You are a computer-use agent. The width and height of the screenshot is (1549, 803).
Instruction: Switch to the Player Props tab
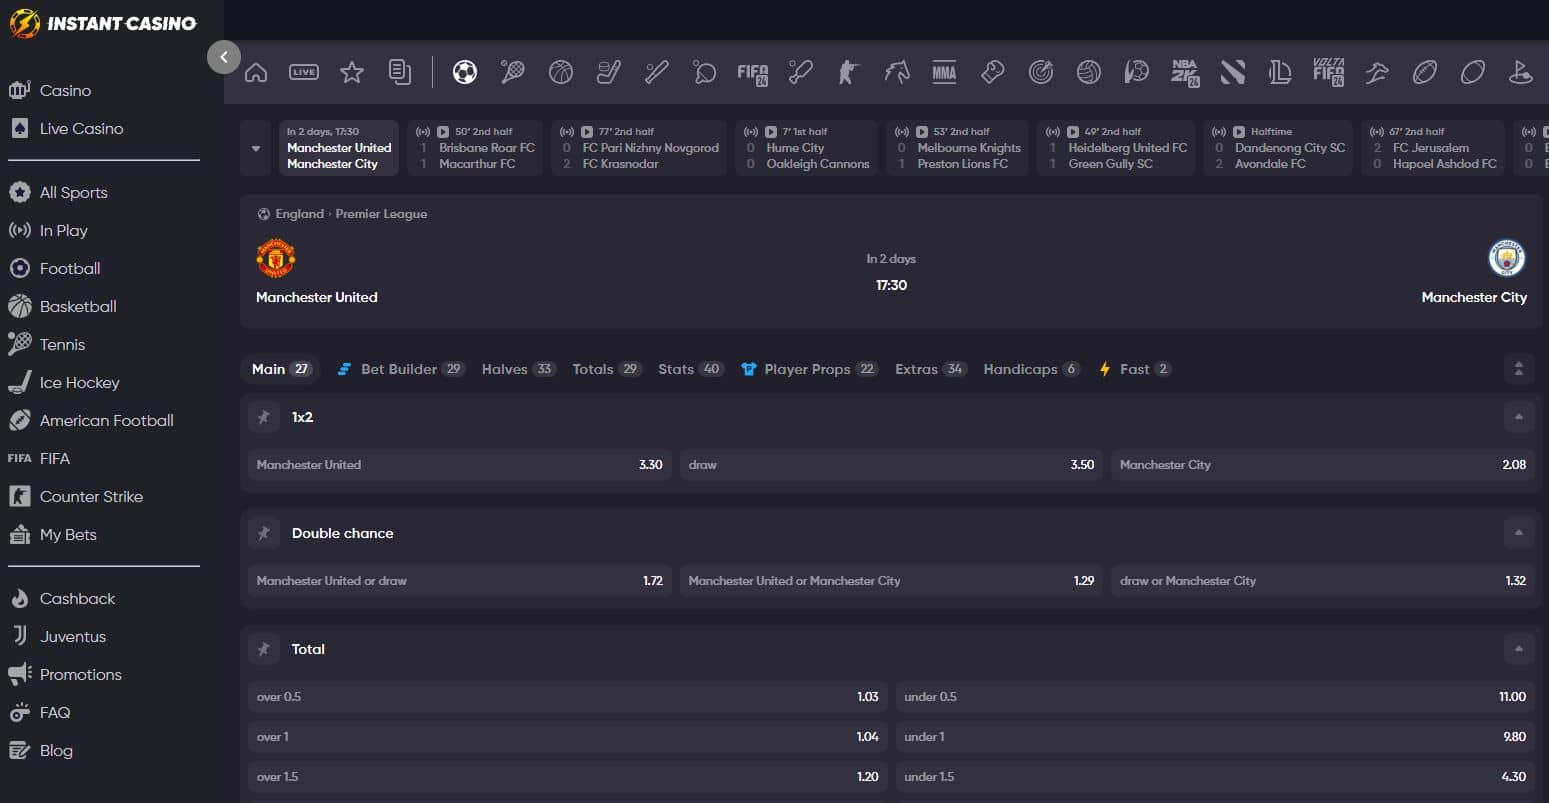point(809,369)
